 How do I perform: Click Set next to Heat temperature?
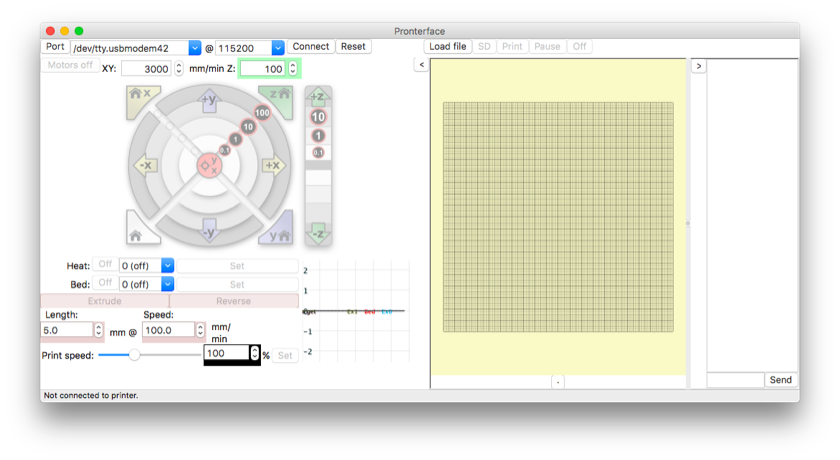tap(237, 266)
